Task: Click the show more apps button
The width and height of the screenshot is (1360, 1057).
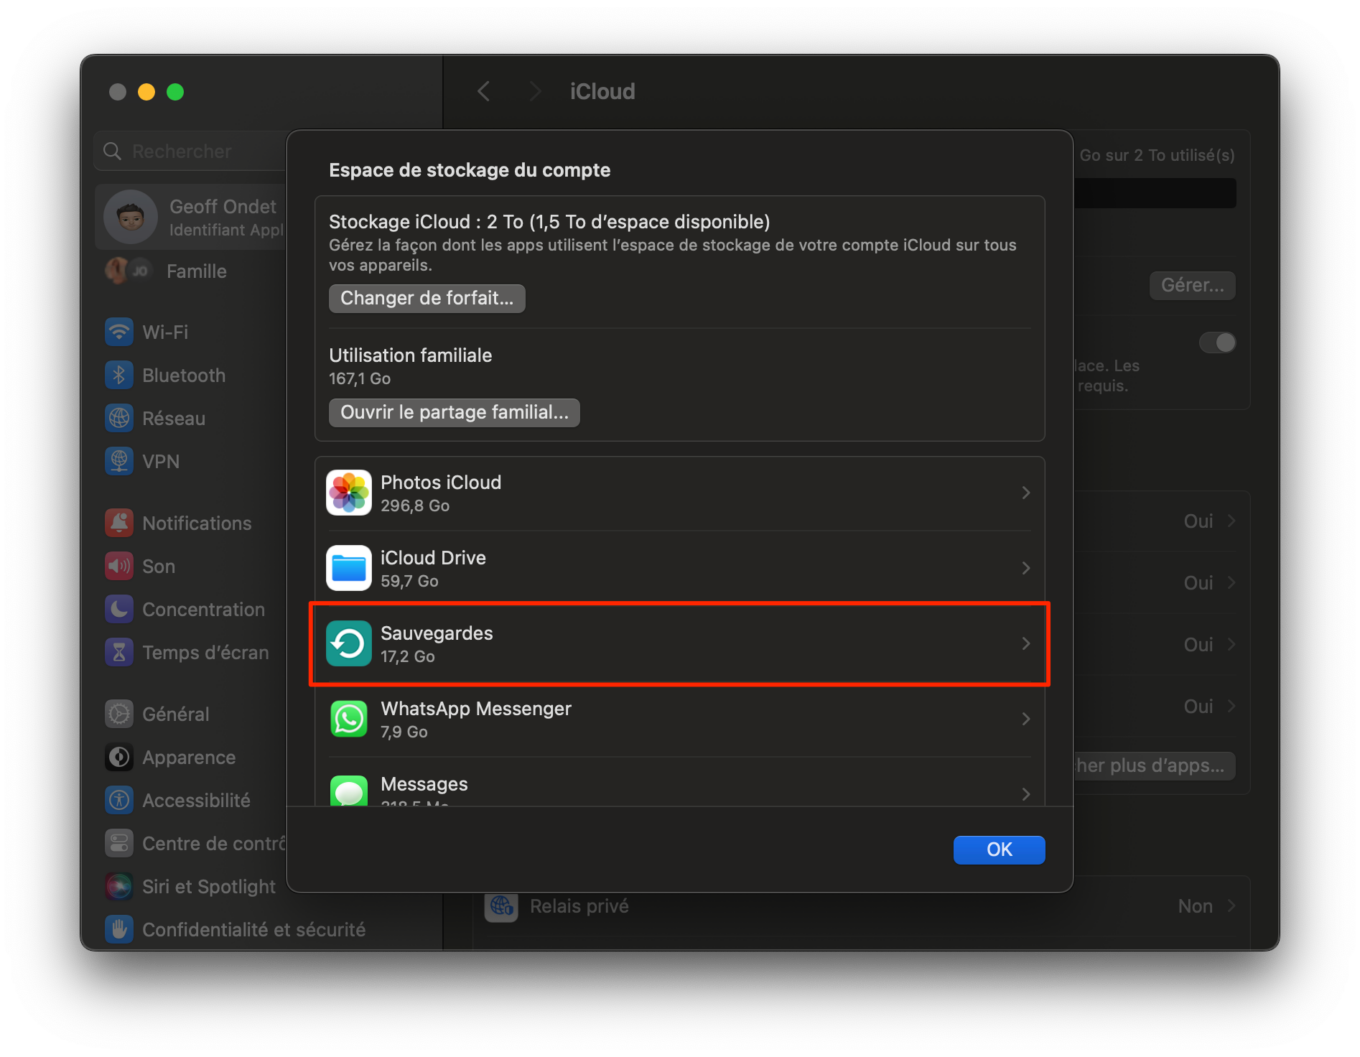Action: click(1155, 766)
